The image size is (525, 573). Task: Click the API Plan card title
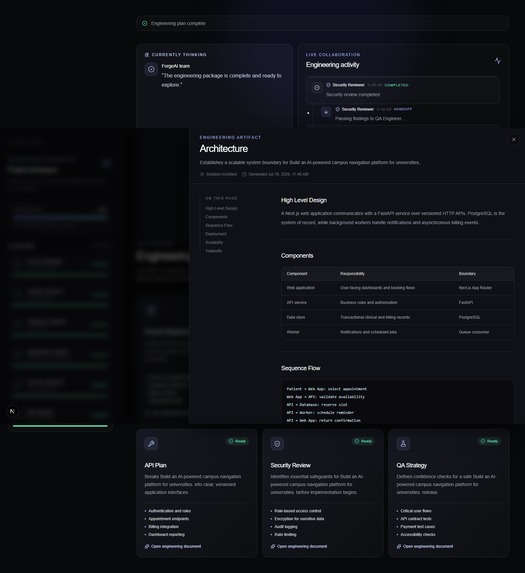pyautogui.click(x=155, y=465)
